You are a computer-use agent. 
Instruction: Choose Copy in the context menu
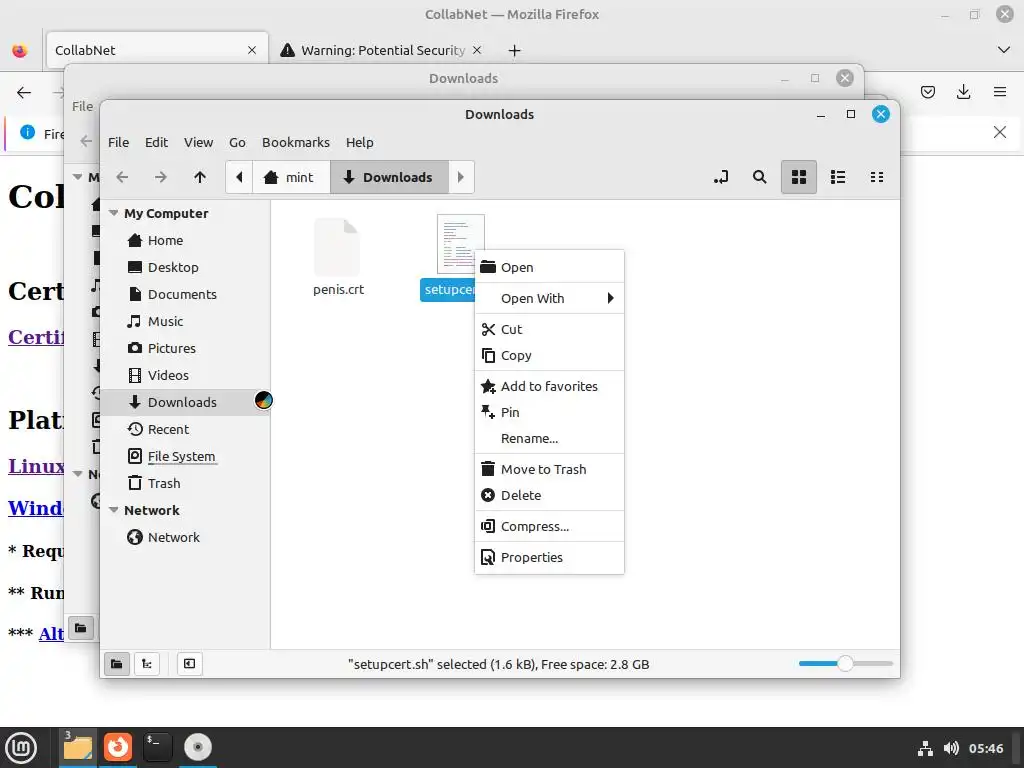click(549, 355)
